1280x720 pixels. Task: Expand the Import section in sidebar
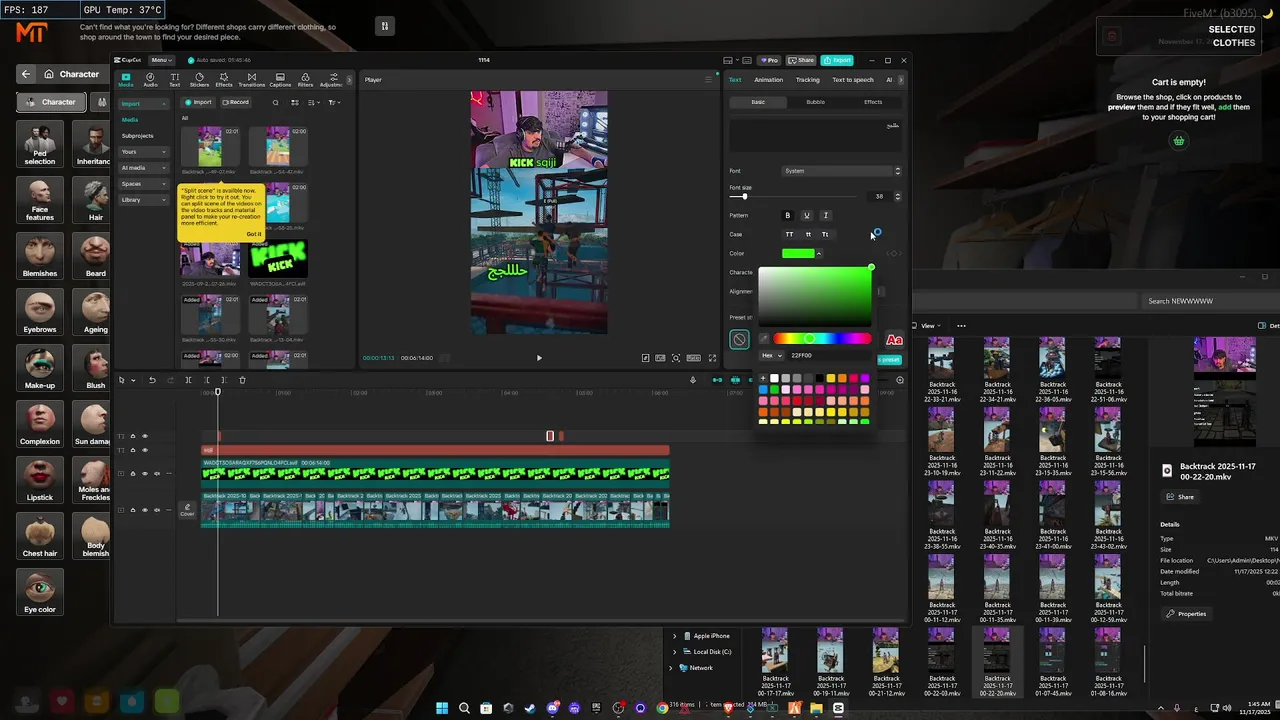pyautogui.click(x=145, y=104)
